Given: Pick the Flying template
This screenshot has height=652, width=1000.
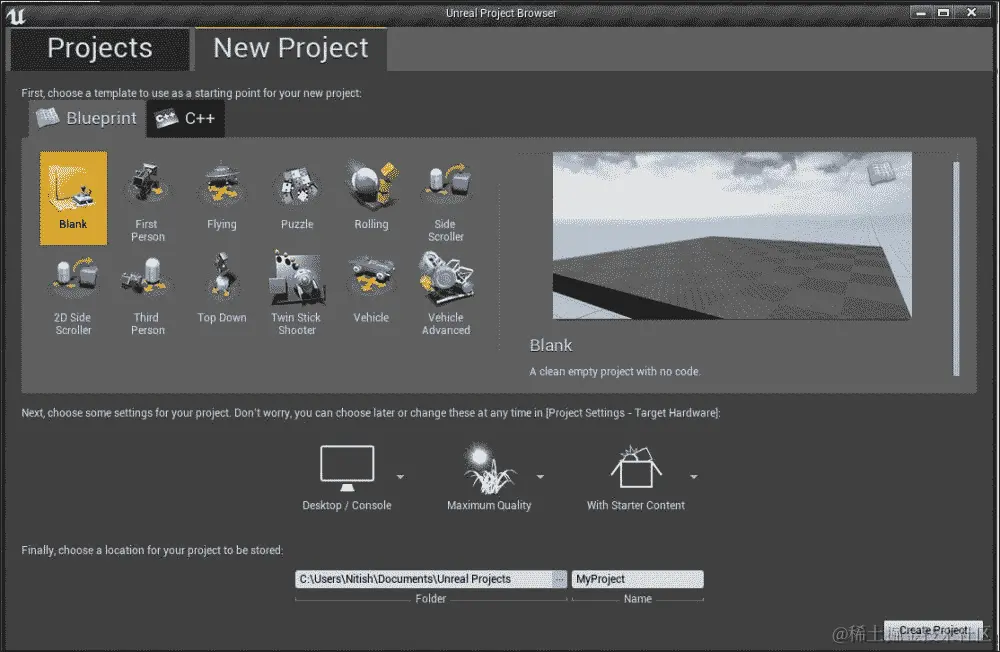Looking at the screenshot, I should (x=221, y=195).
